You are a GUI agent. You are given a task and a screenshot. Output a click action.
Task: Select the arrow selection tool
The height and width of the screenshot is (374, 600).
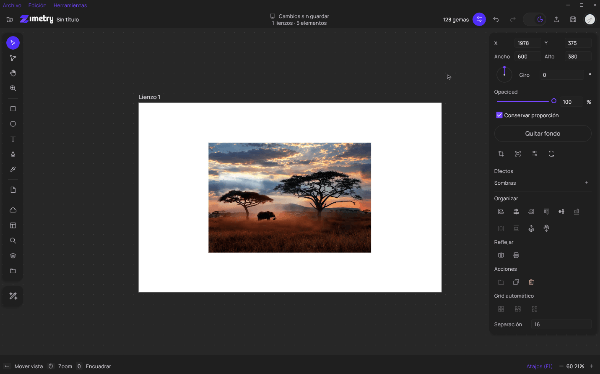(13, 42)
